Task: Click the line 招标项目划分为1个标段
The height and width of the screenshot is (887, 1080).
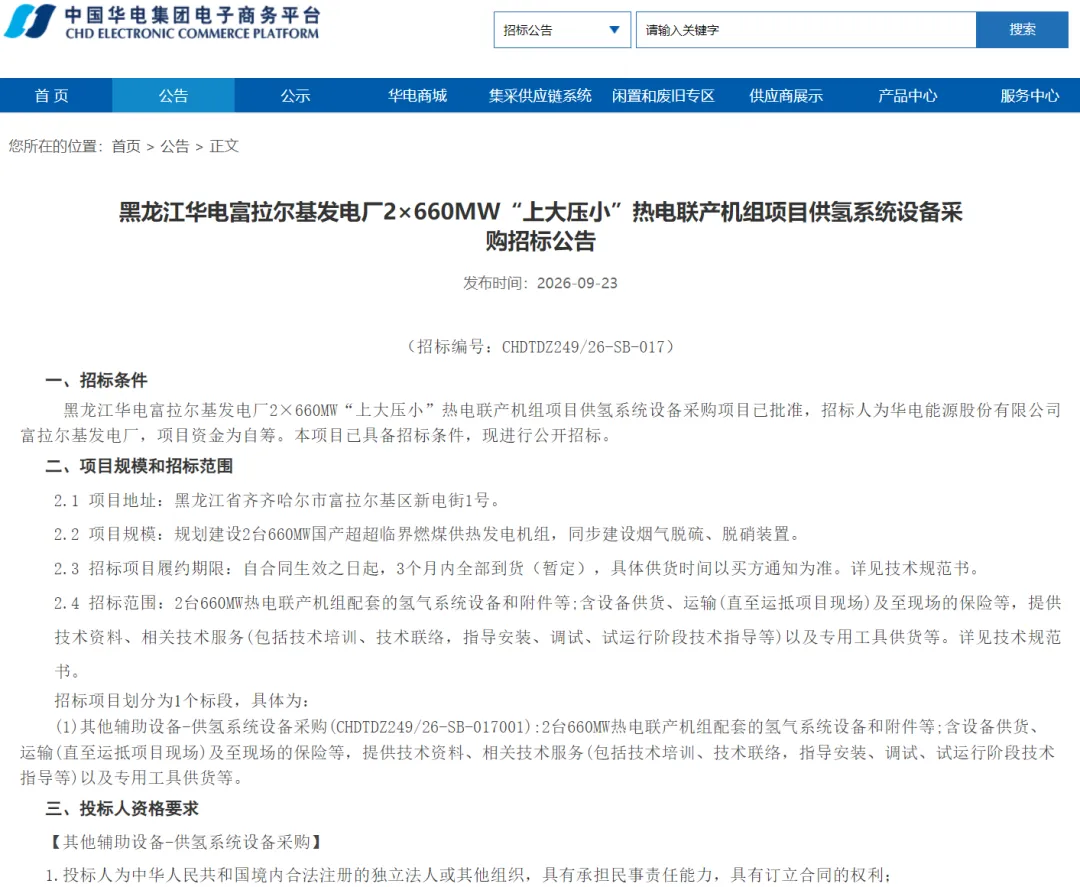Action: click(x=182, y=701)
